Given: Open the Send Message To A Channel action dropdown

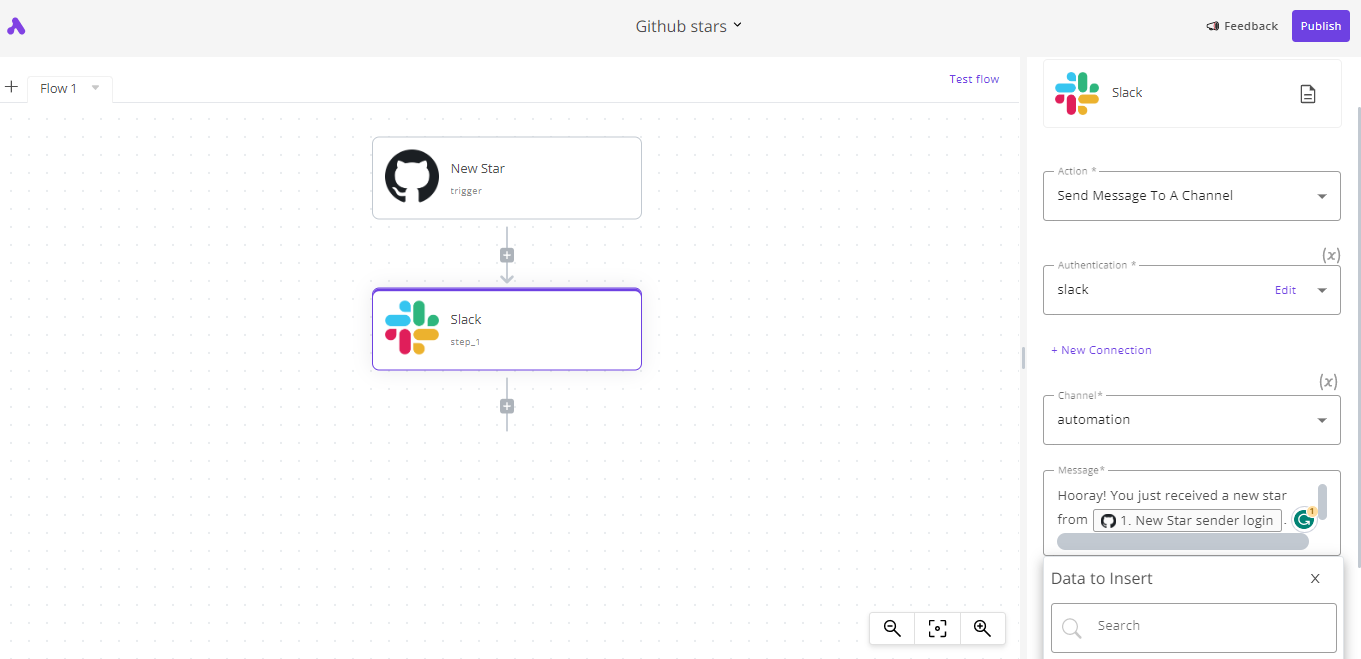Looking at the screenshot, I should [x=1191, y=195].
